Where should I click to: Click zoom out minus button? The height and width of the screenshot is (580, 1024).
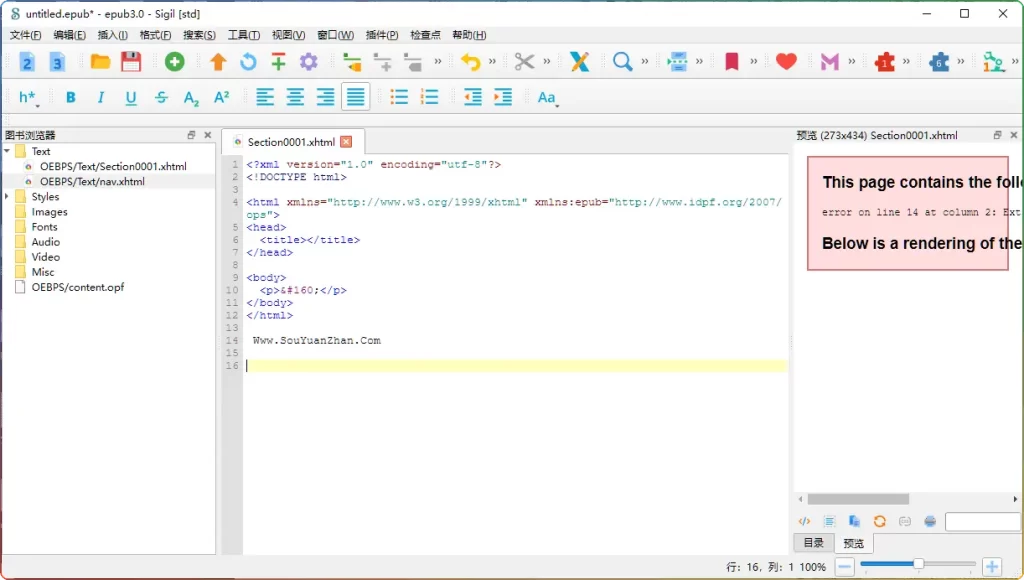[x=844, y=567]
